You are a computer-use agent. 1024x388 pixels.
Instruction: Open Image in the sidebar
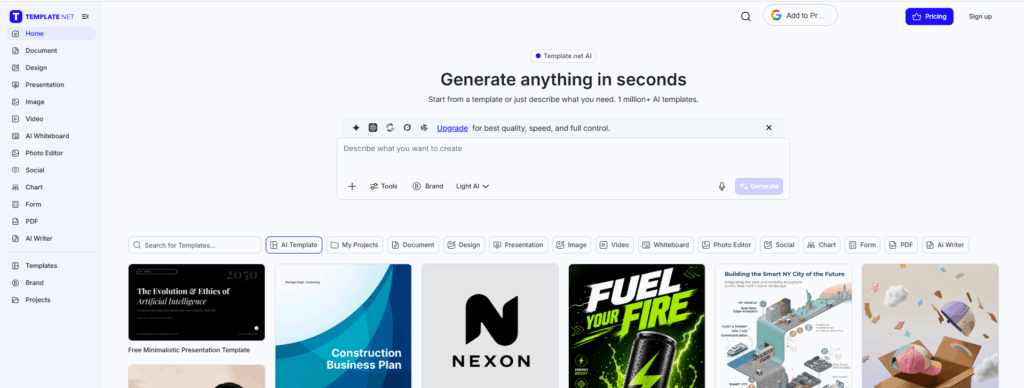click(51, 102)
